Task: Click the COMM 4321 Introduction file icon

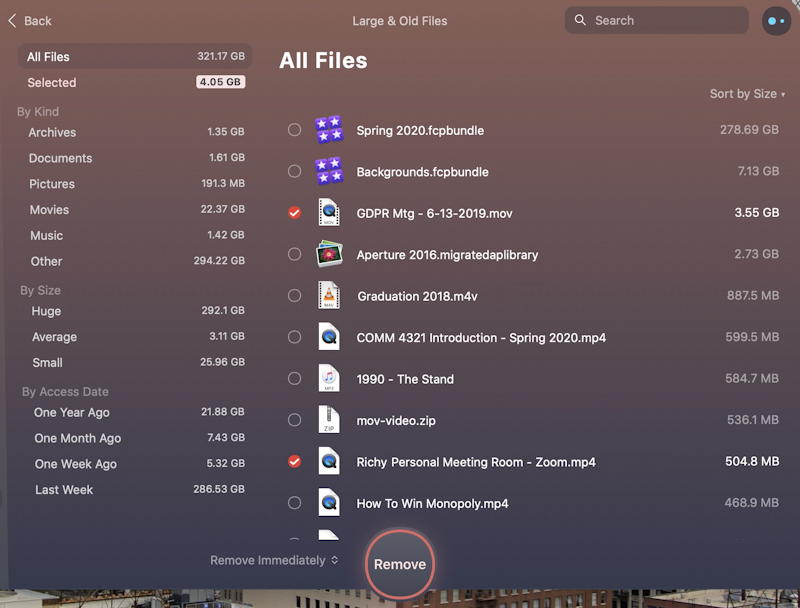Action: click(329, 337)
